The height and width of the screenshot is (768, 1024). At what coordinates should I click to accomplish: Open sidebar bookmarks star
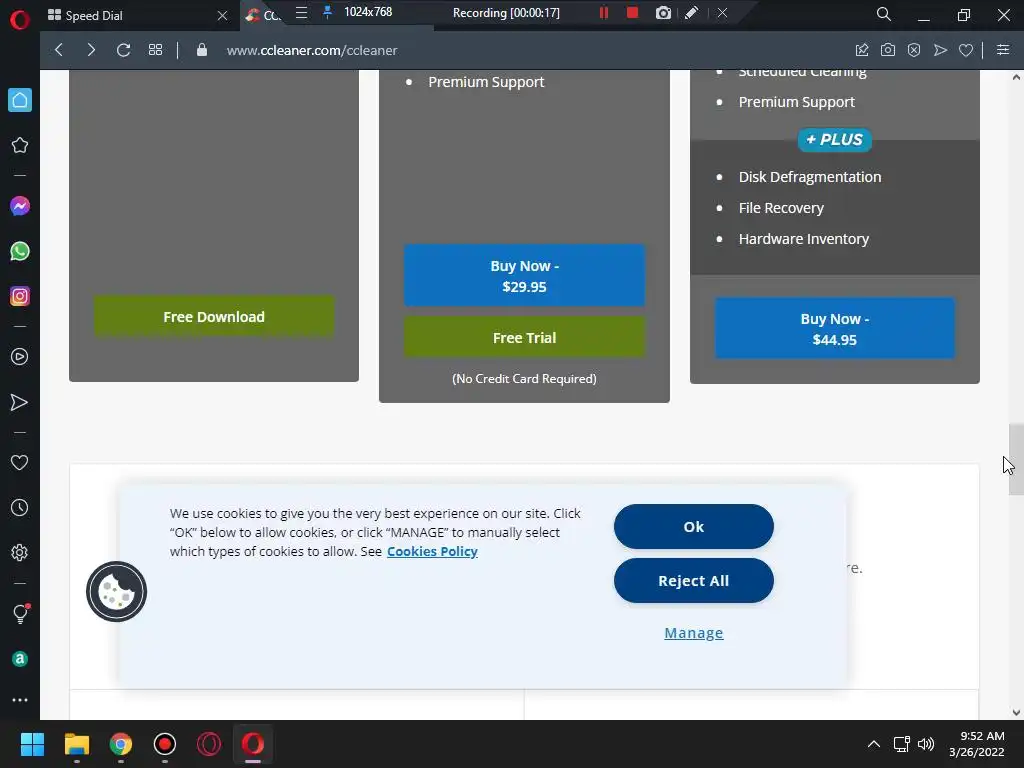[20, 145]
